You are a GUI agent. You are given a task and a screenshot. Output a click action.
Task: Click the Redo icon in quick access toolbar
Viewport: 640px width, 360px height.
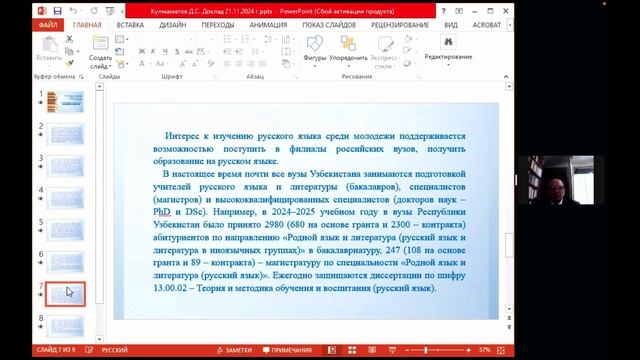tap(94, 11)
